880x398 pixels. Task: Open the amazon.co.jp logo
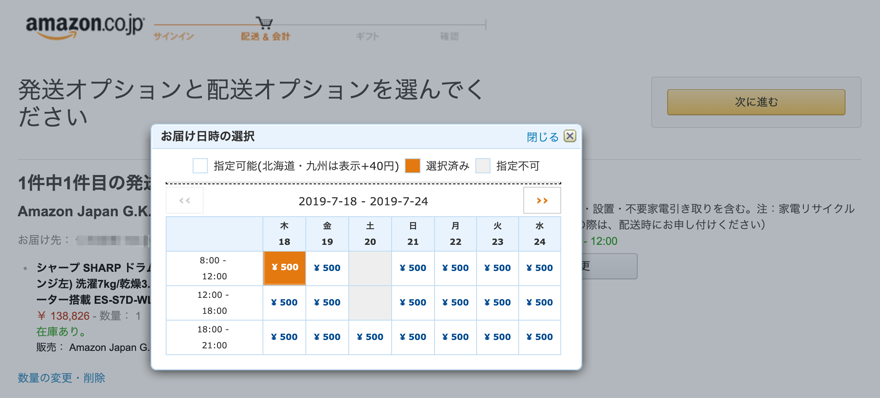point(85,27)
